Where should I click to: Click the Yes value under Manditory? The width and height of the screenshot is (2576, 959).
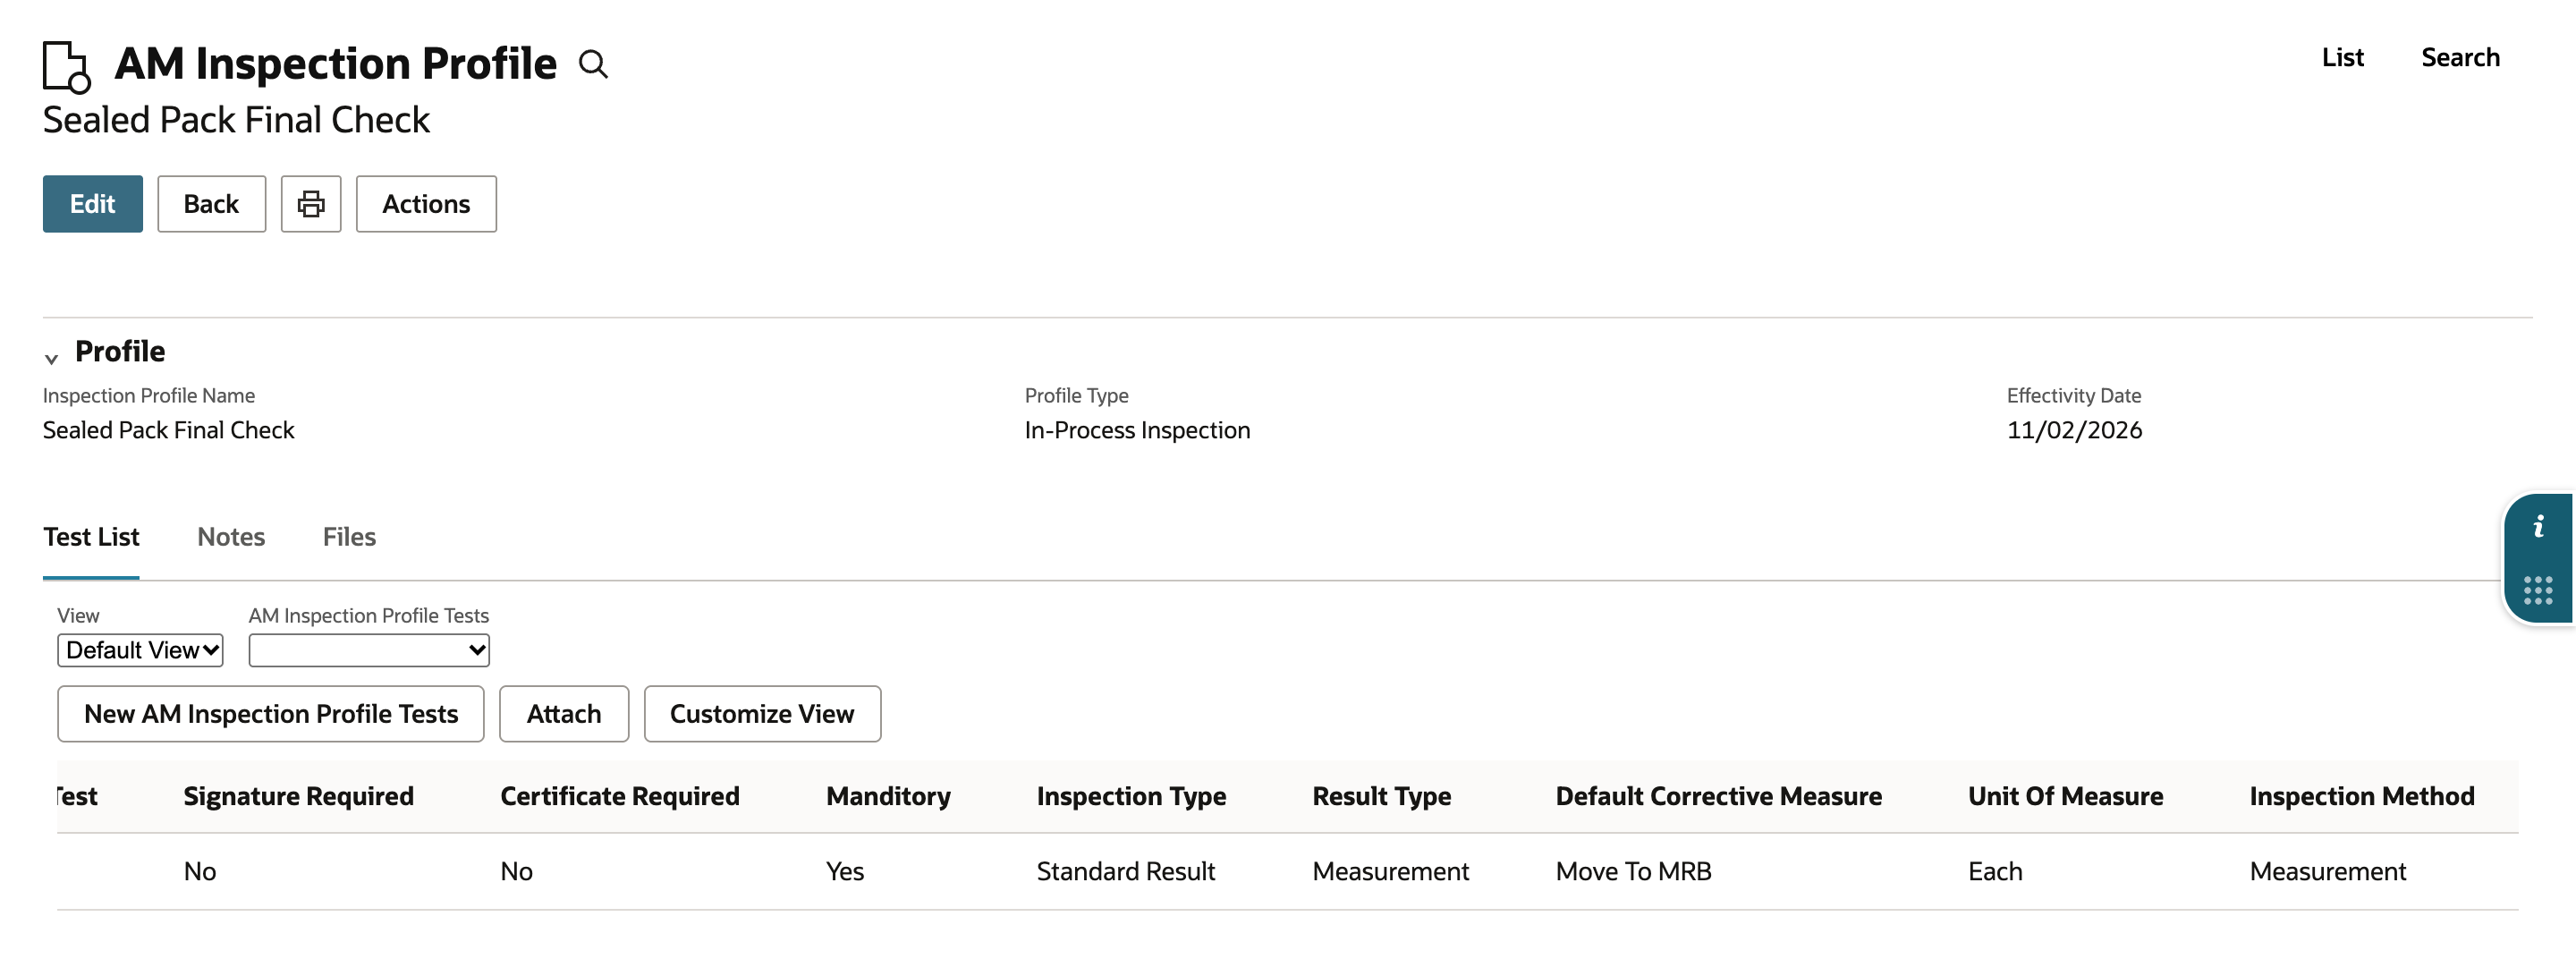click(x=845, y=872)
